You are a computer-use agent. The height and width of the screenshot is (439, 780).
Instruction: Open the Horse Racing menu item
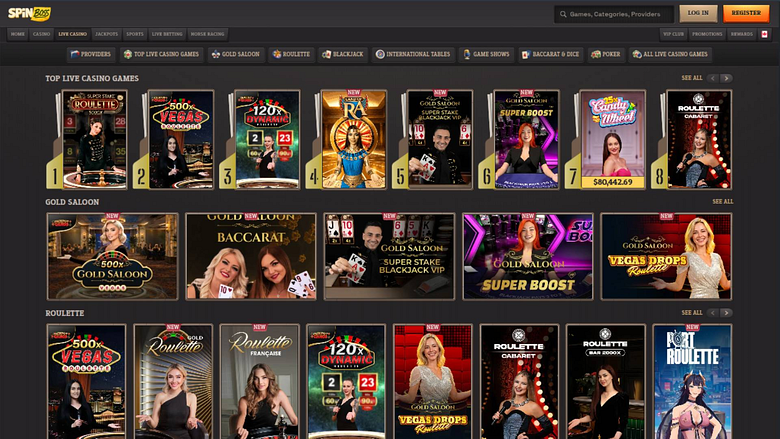tap(207, 34)
